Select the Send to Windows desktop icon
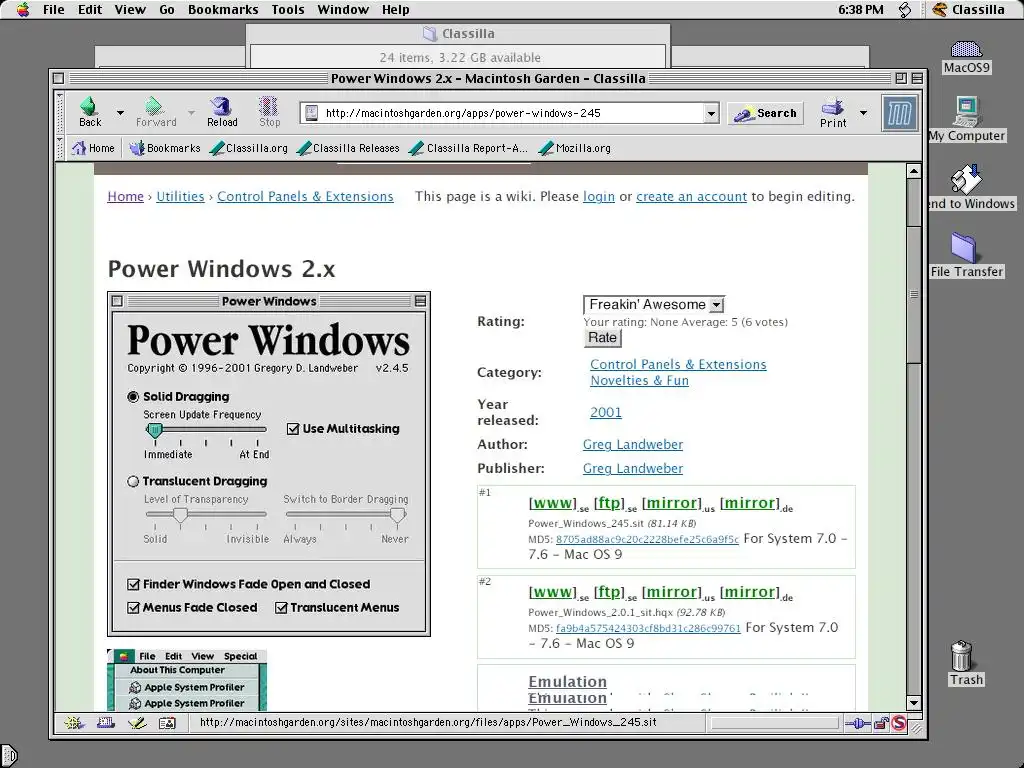This screenshot has height=768, width=1024. click(967, 180)
